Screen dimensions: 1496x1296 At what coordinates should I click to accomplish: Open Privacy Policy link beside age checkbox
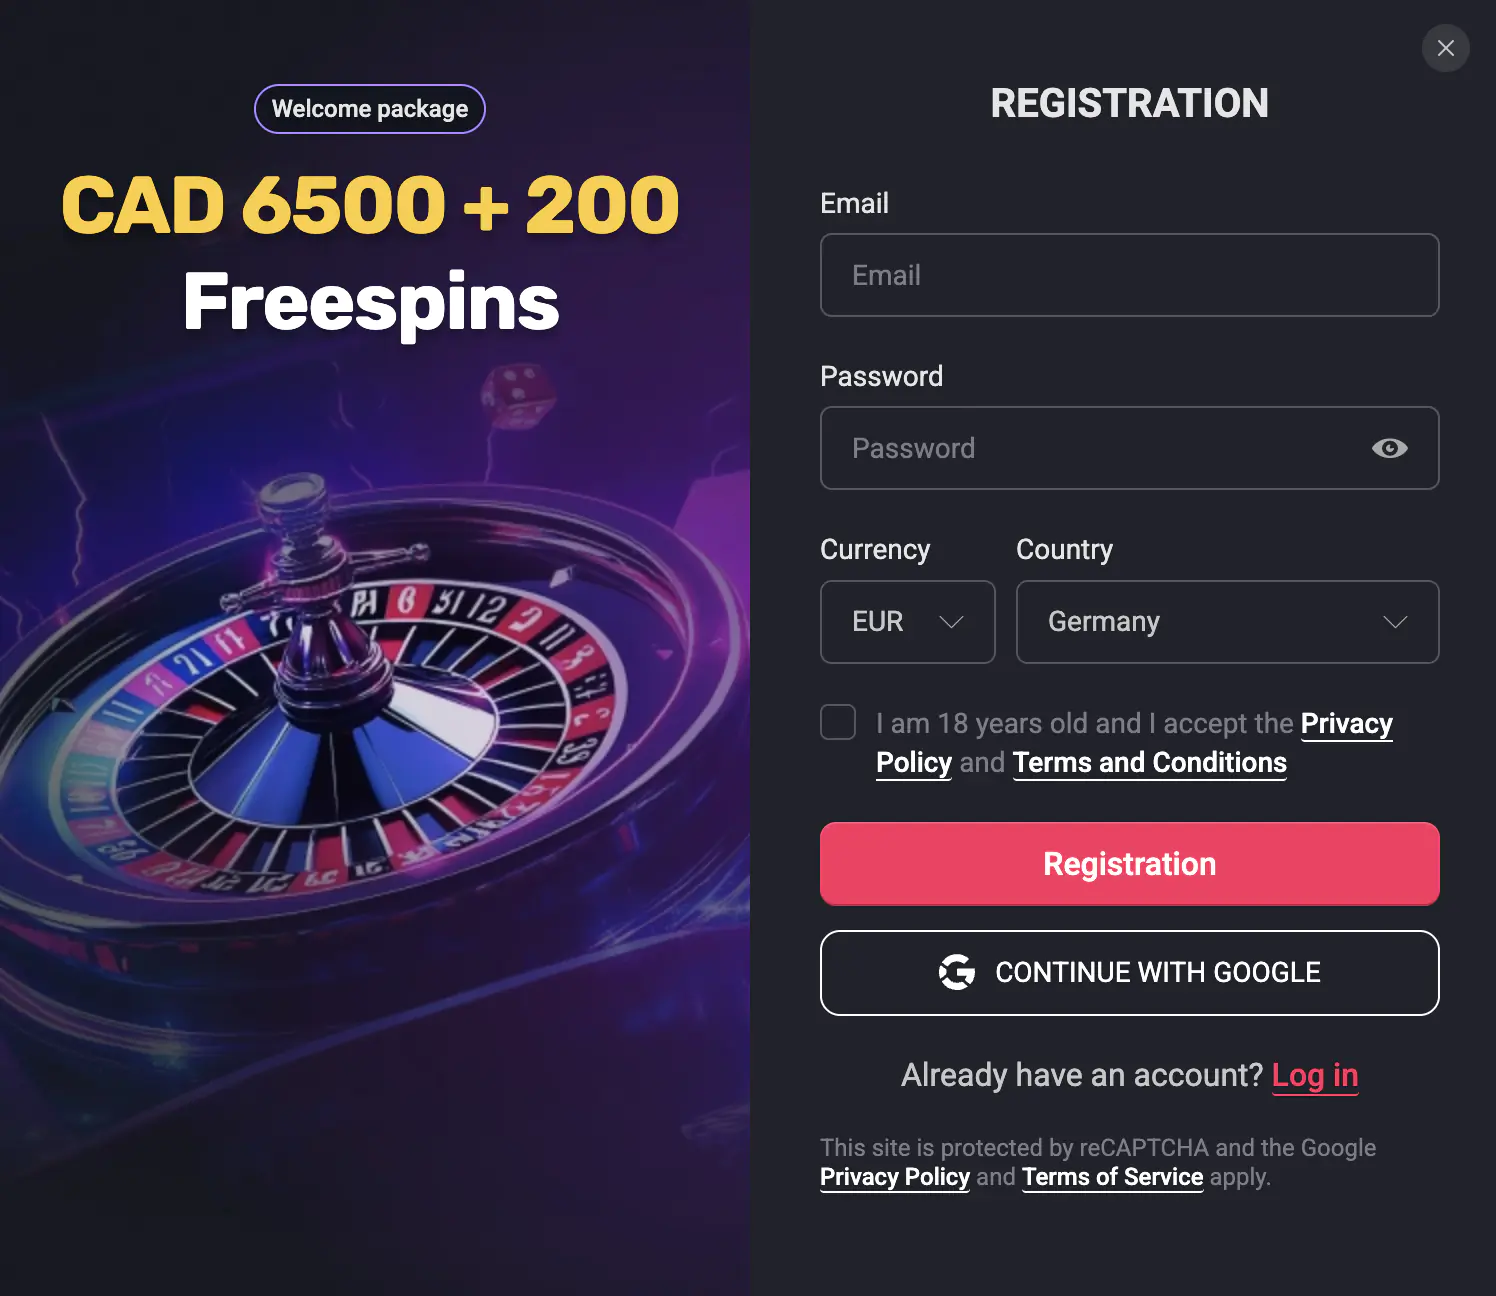[1346, 723]
